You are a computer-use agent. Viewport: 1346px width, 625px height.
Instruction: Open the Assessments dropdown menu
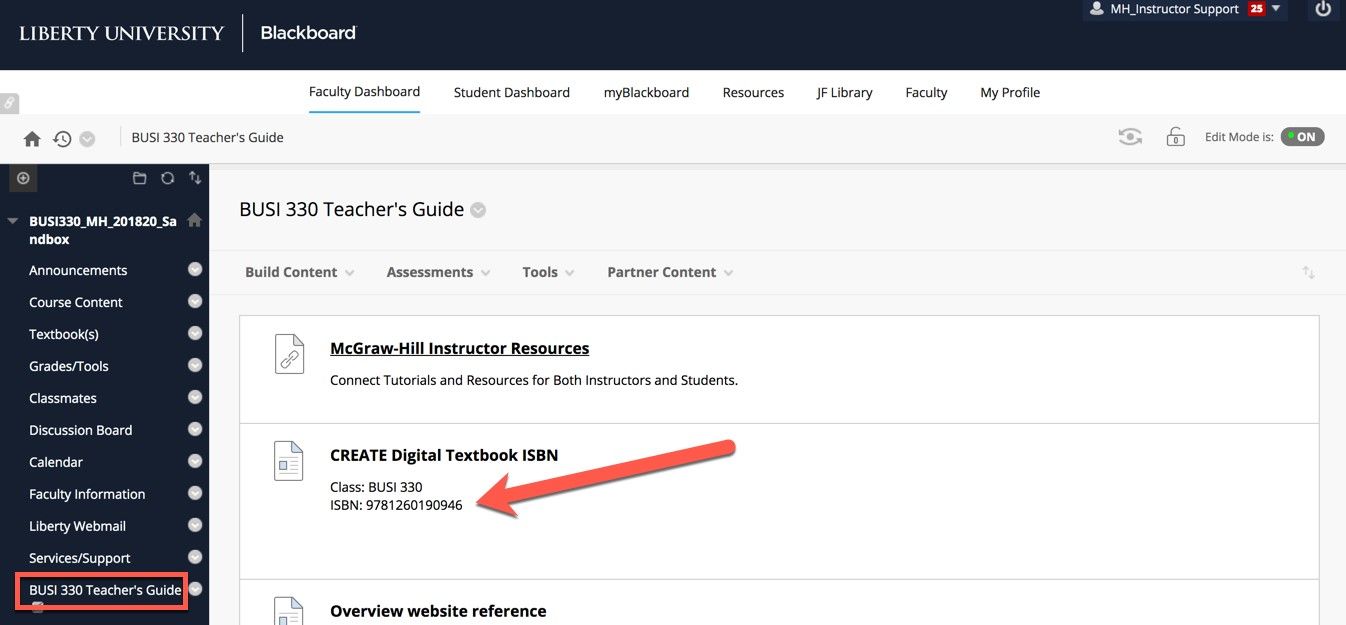click(x=439, y=272)
